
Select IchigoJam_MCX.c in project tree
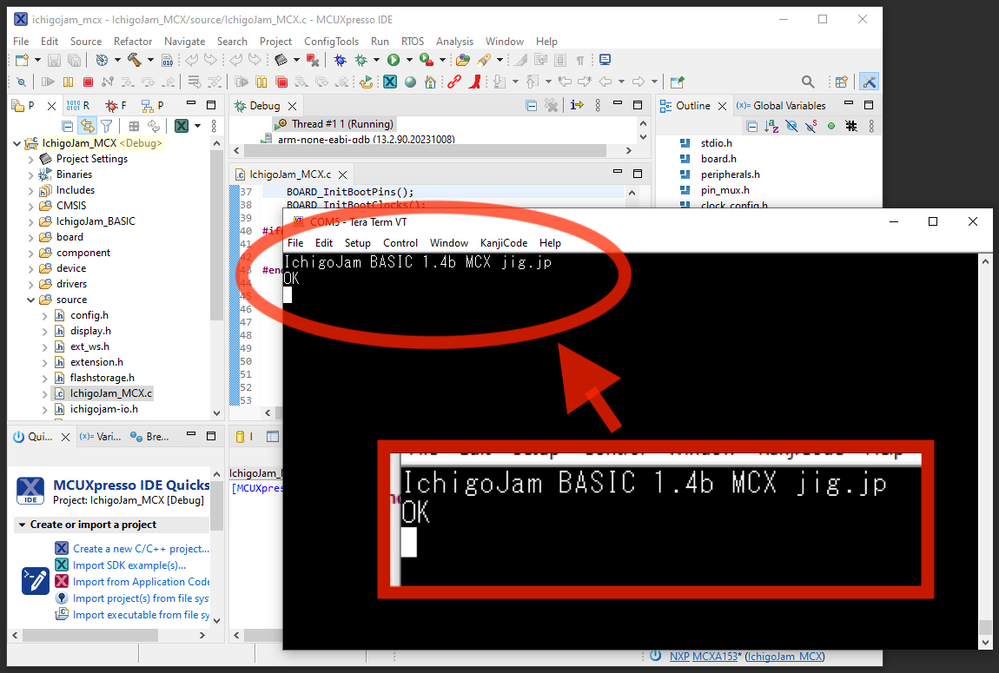111,393
